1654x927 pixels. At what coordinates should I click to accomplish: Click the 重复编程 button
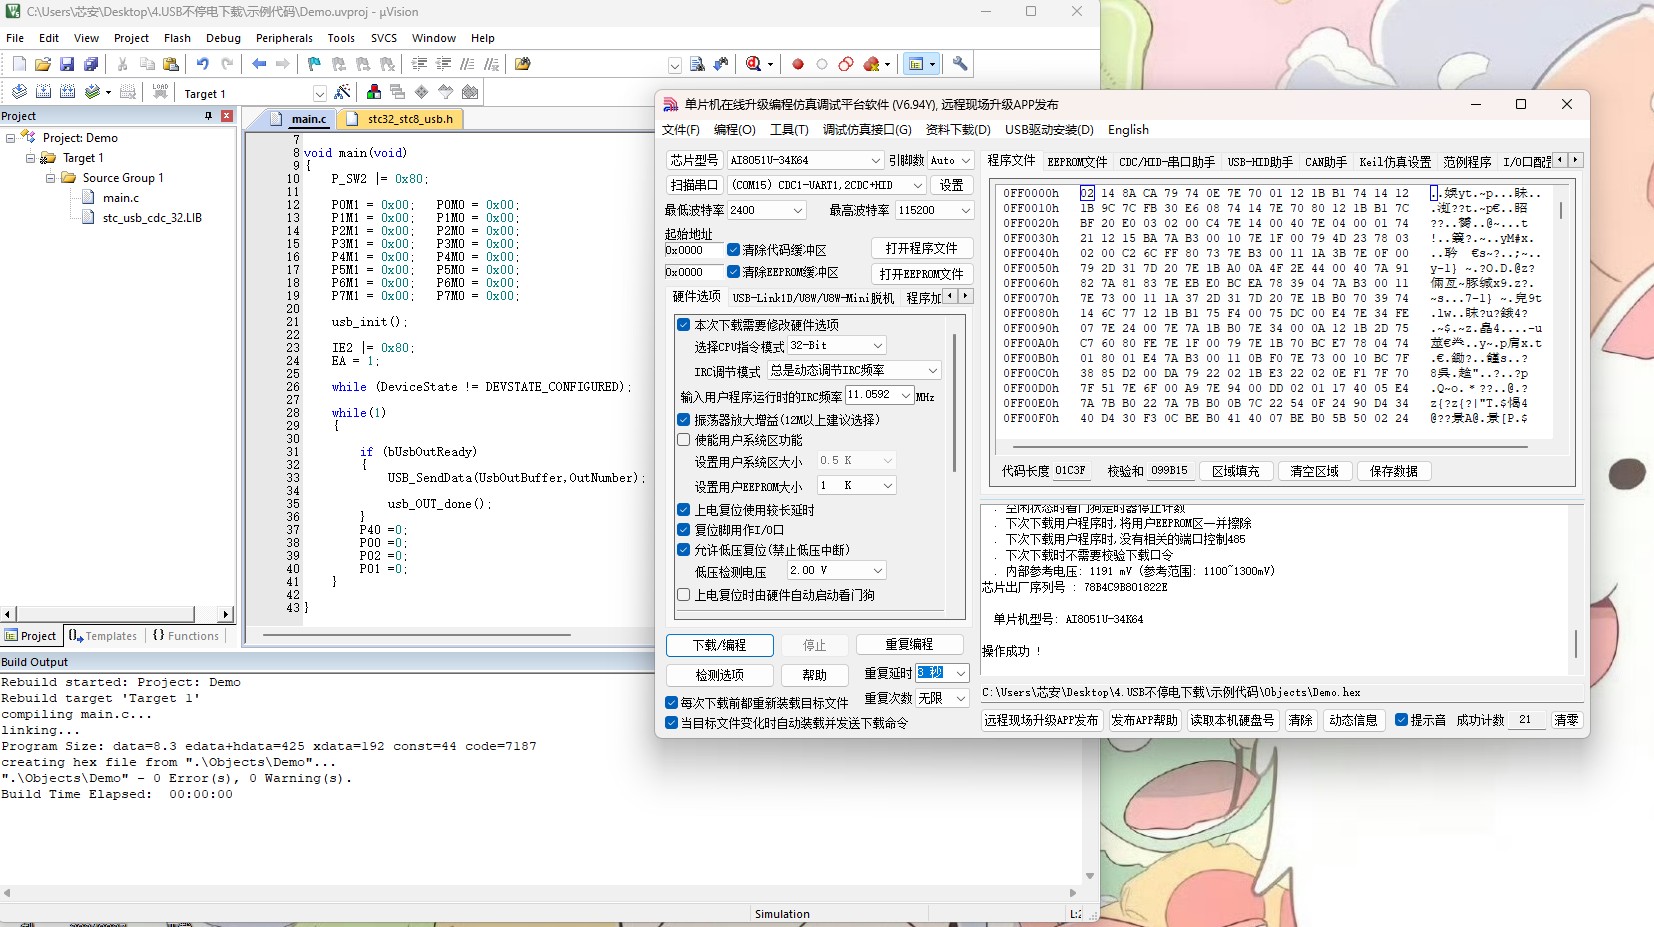point(909,645)
